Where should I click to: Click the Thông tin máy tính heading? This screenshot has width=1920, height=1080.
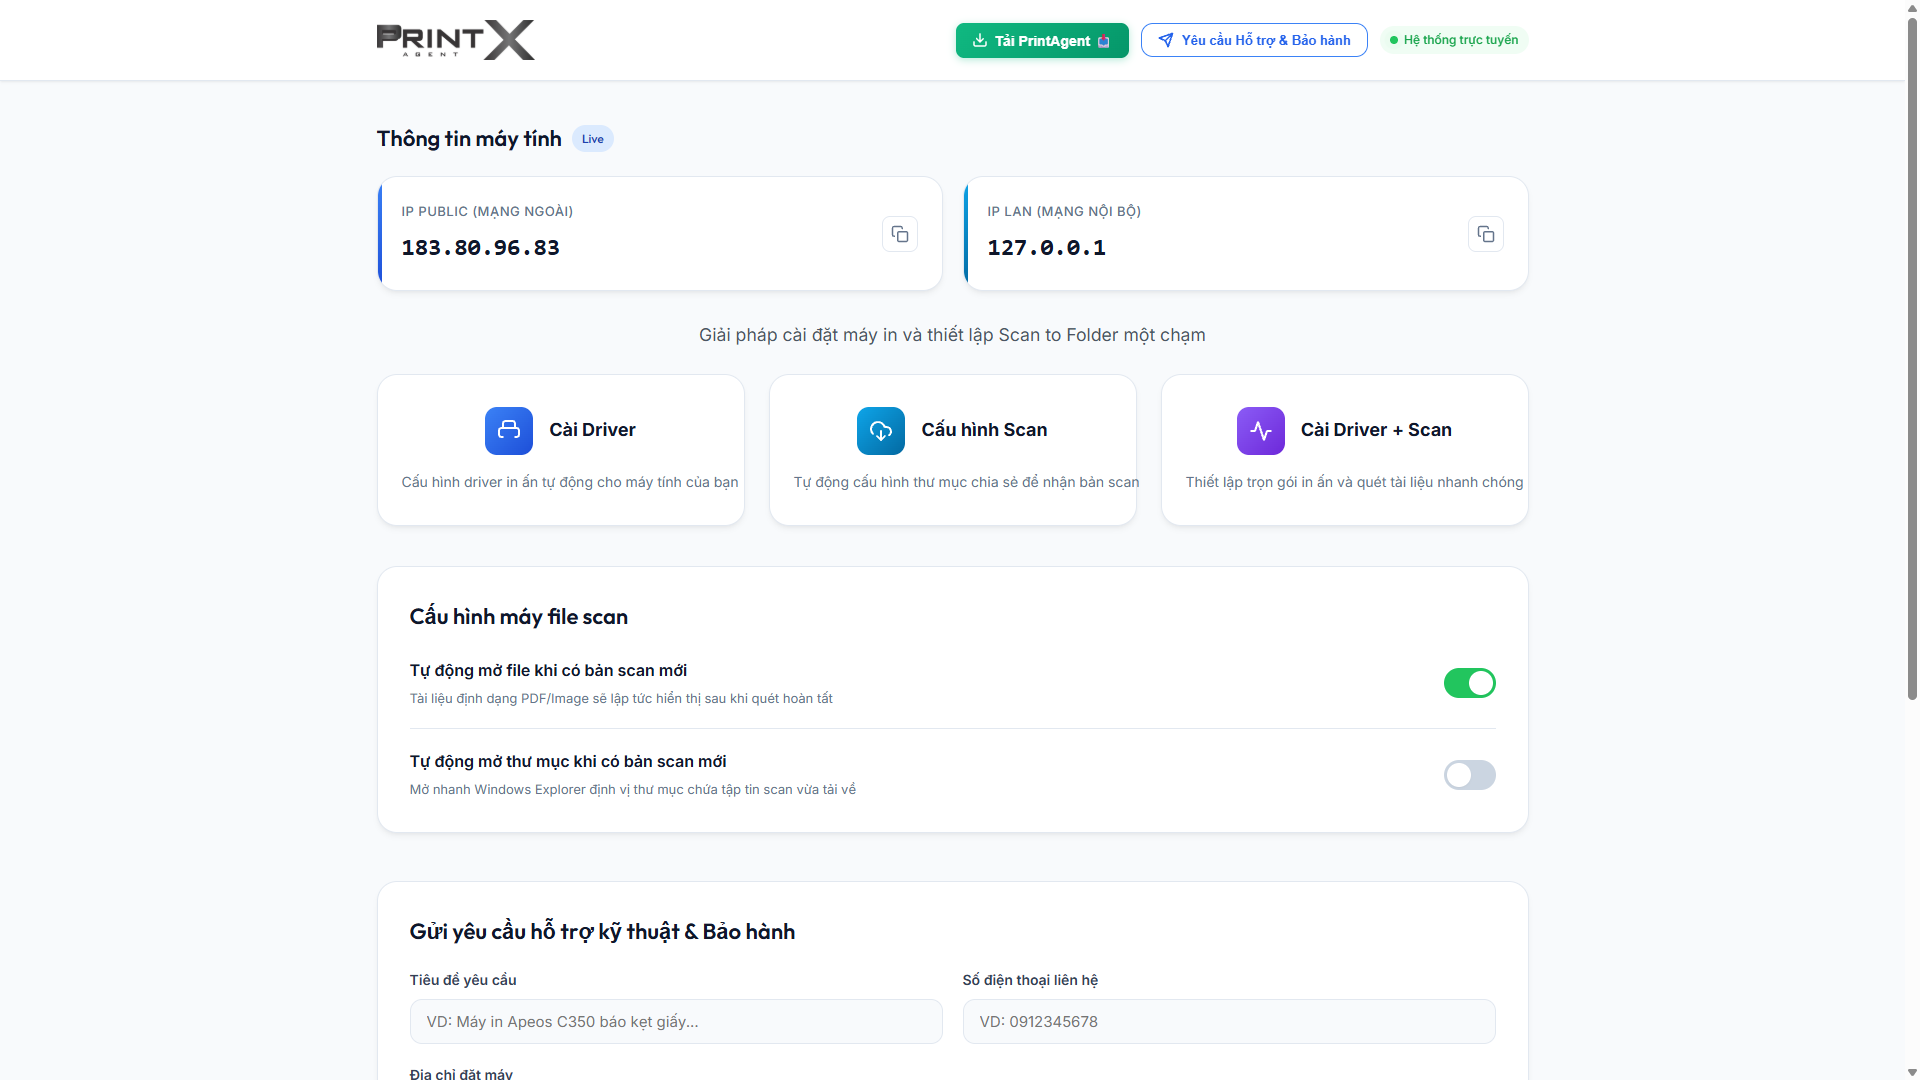tap(469, 139)
